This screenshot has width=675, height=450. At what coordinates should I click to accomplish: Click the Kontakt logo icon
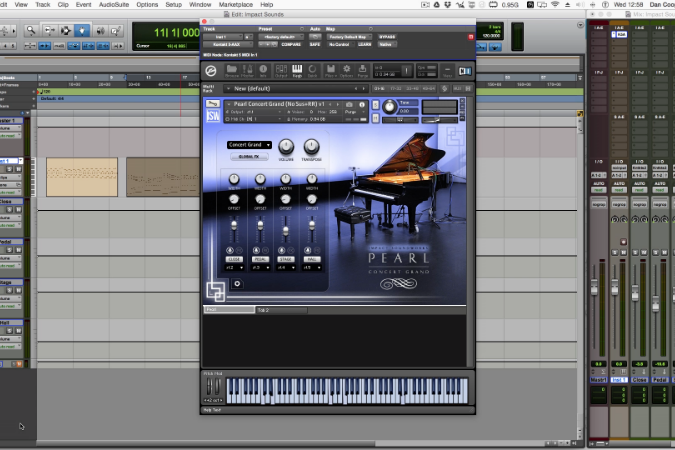pos(211,71)
